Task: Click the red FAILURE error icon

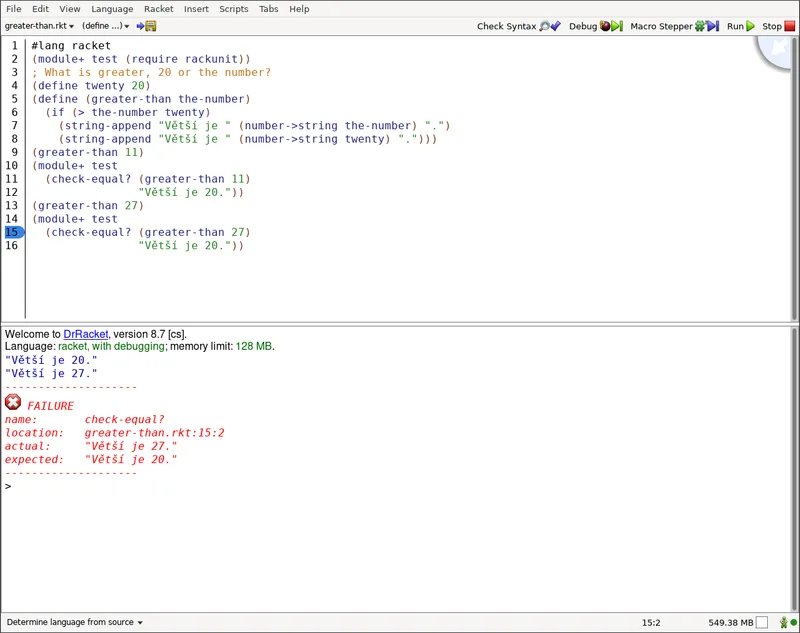Action: [x=13, y=402]
